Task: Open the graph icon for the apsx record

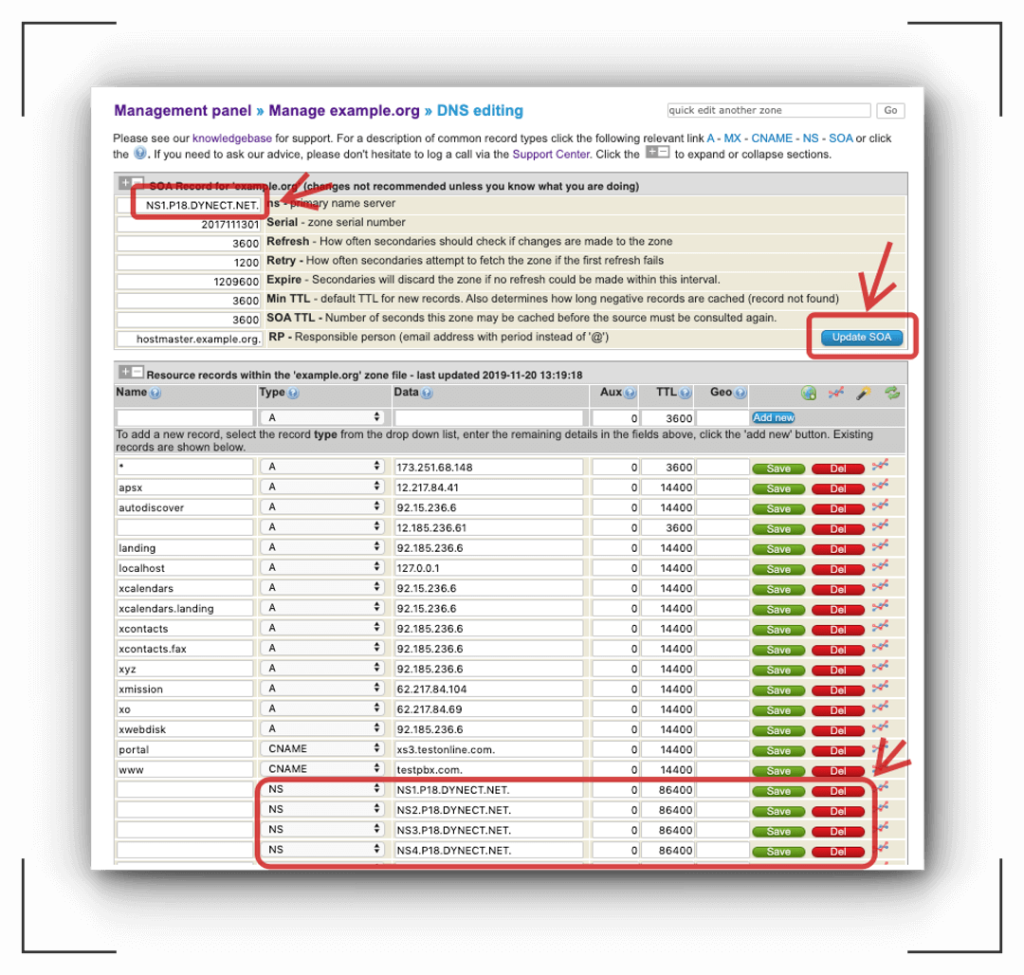Action: point(880,485)
